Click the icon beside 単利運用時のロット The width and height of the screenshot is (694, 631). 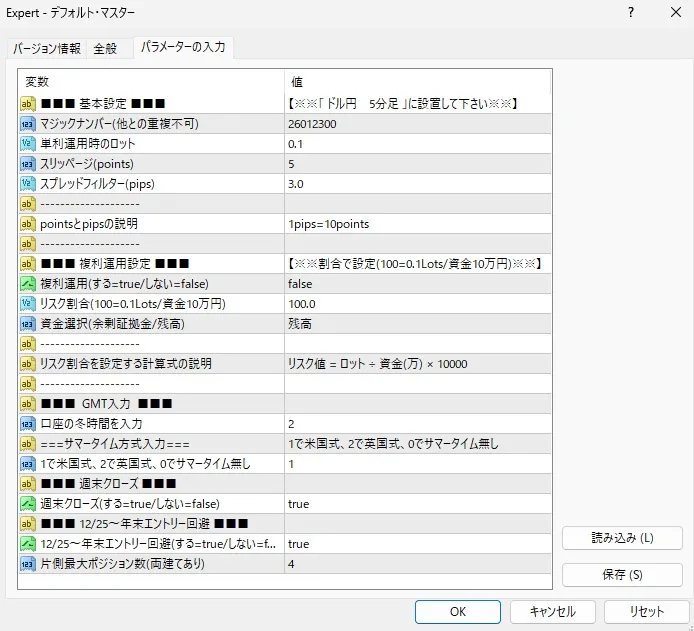tap(28, 144)
